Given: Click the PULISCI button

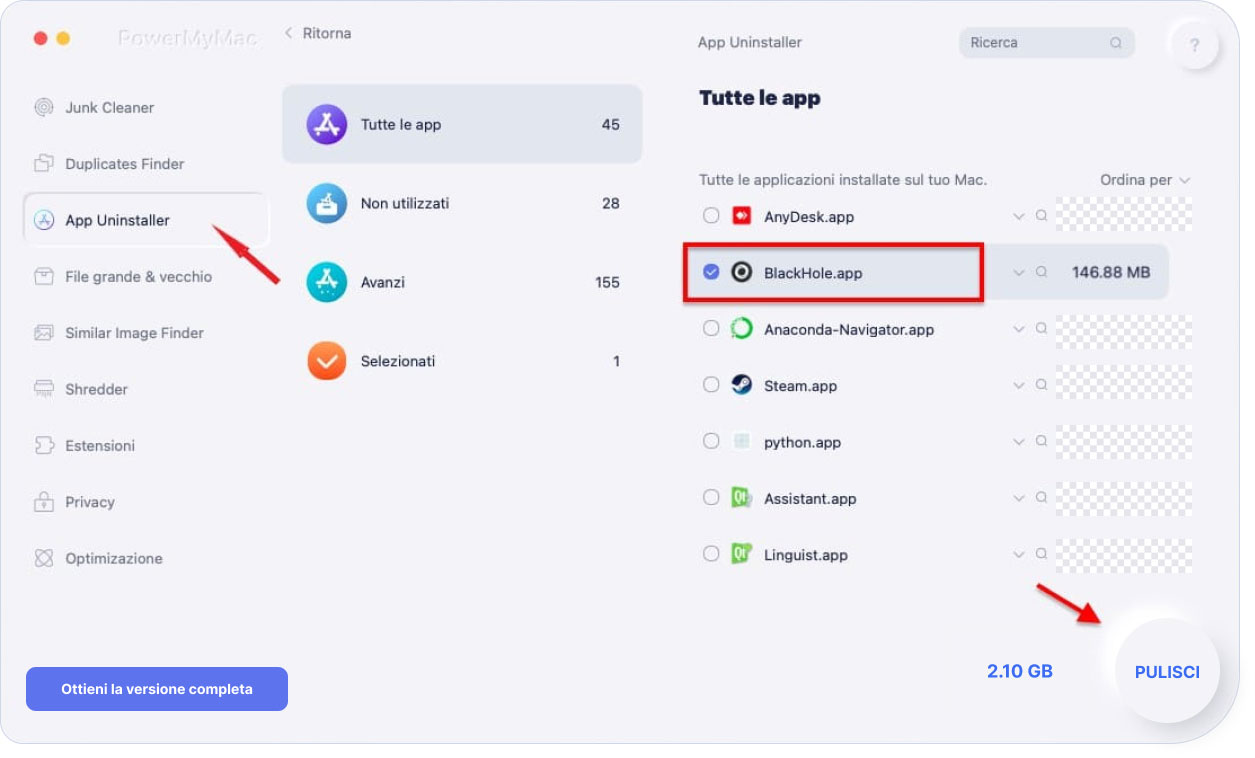Looking at the screenshot, I should [x=1167, y=672].
